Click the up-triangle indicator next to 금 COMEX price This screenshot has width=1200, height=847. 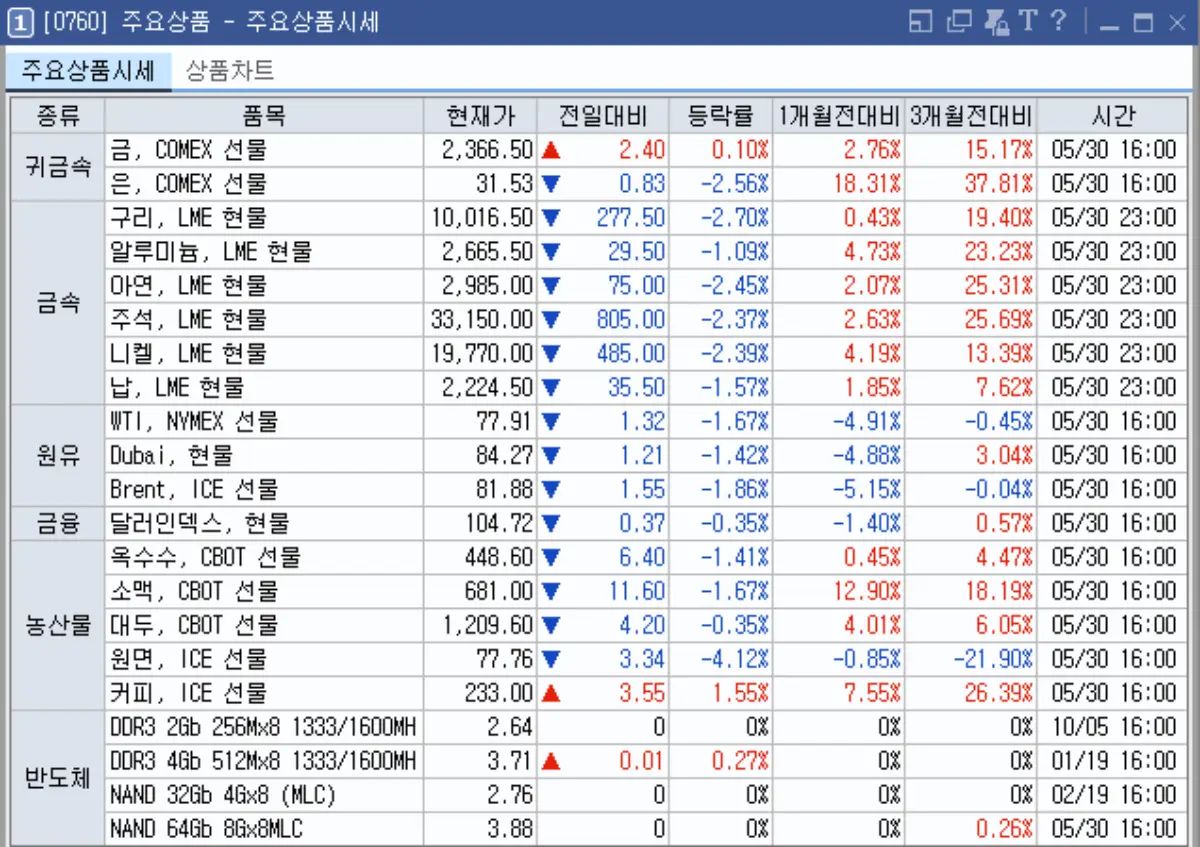coord(552,149)
